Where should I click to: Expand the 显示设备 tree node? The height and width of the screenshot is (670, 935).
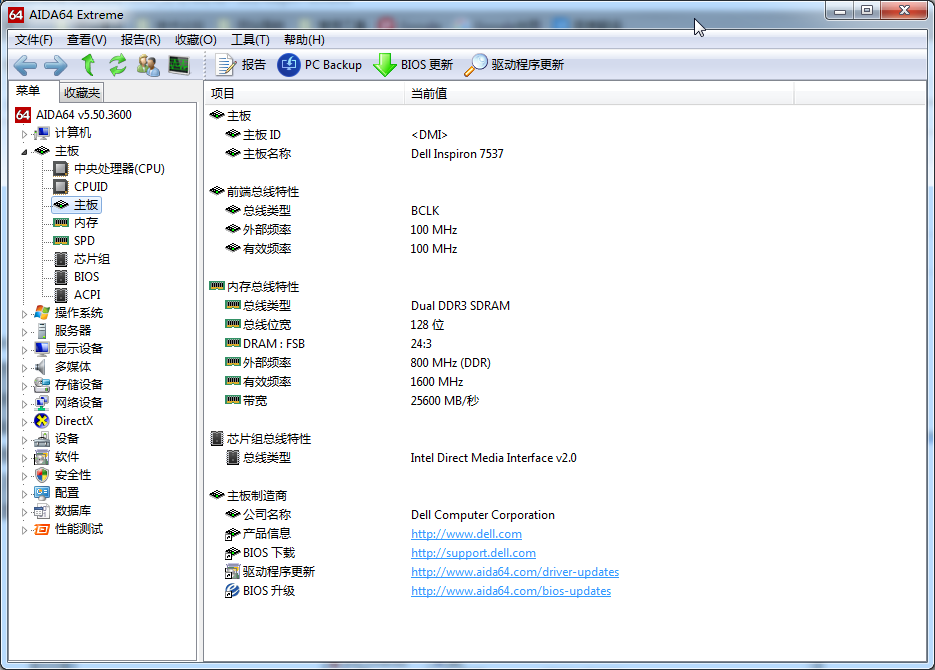pos(24,349)
